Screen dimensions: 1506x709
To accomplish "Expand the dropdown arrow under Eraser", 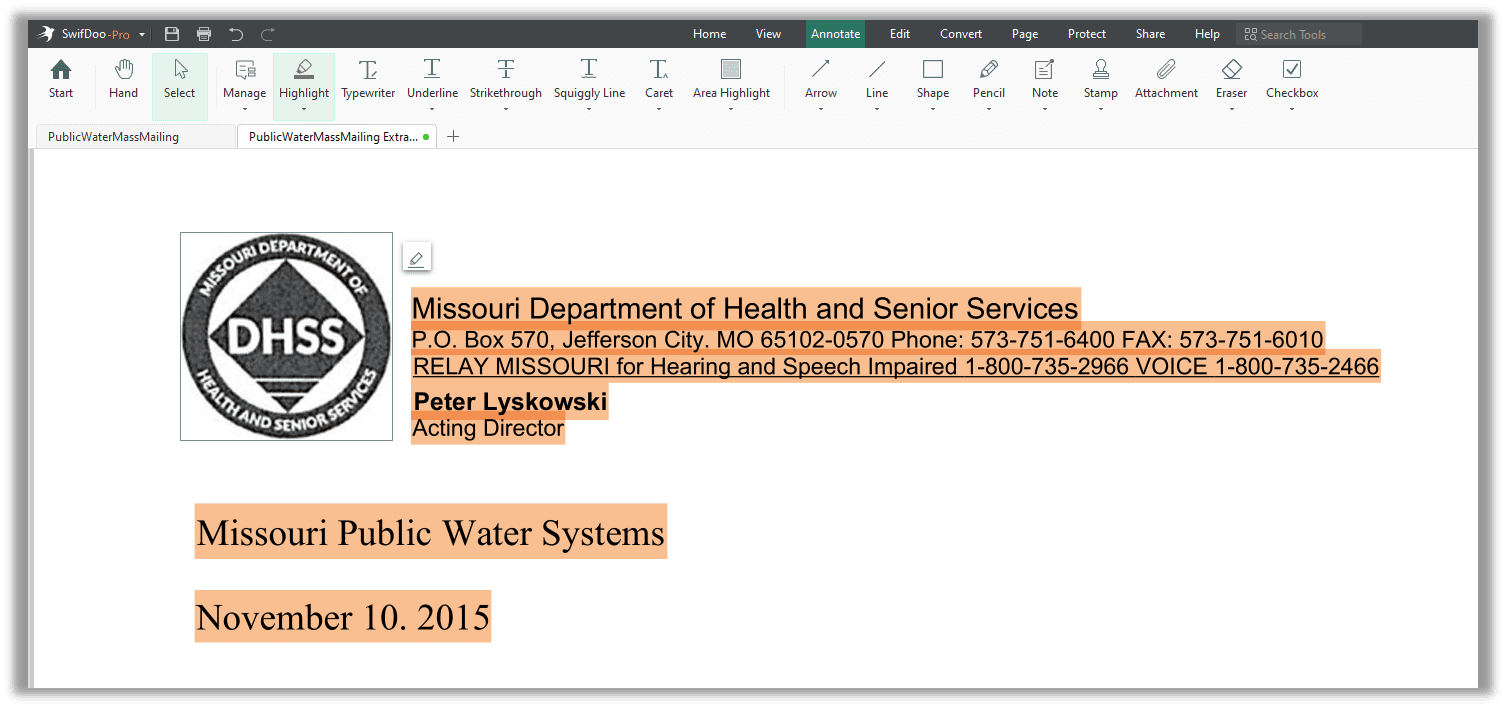I will tap(1232, 109).
